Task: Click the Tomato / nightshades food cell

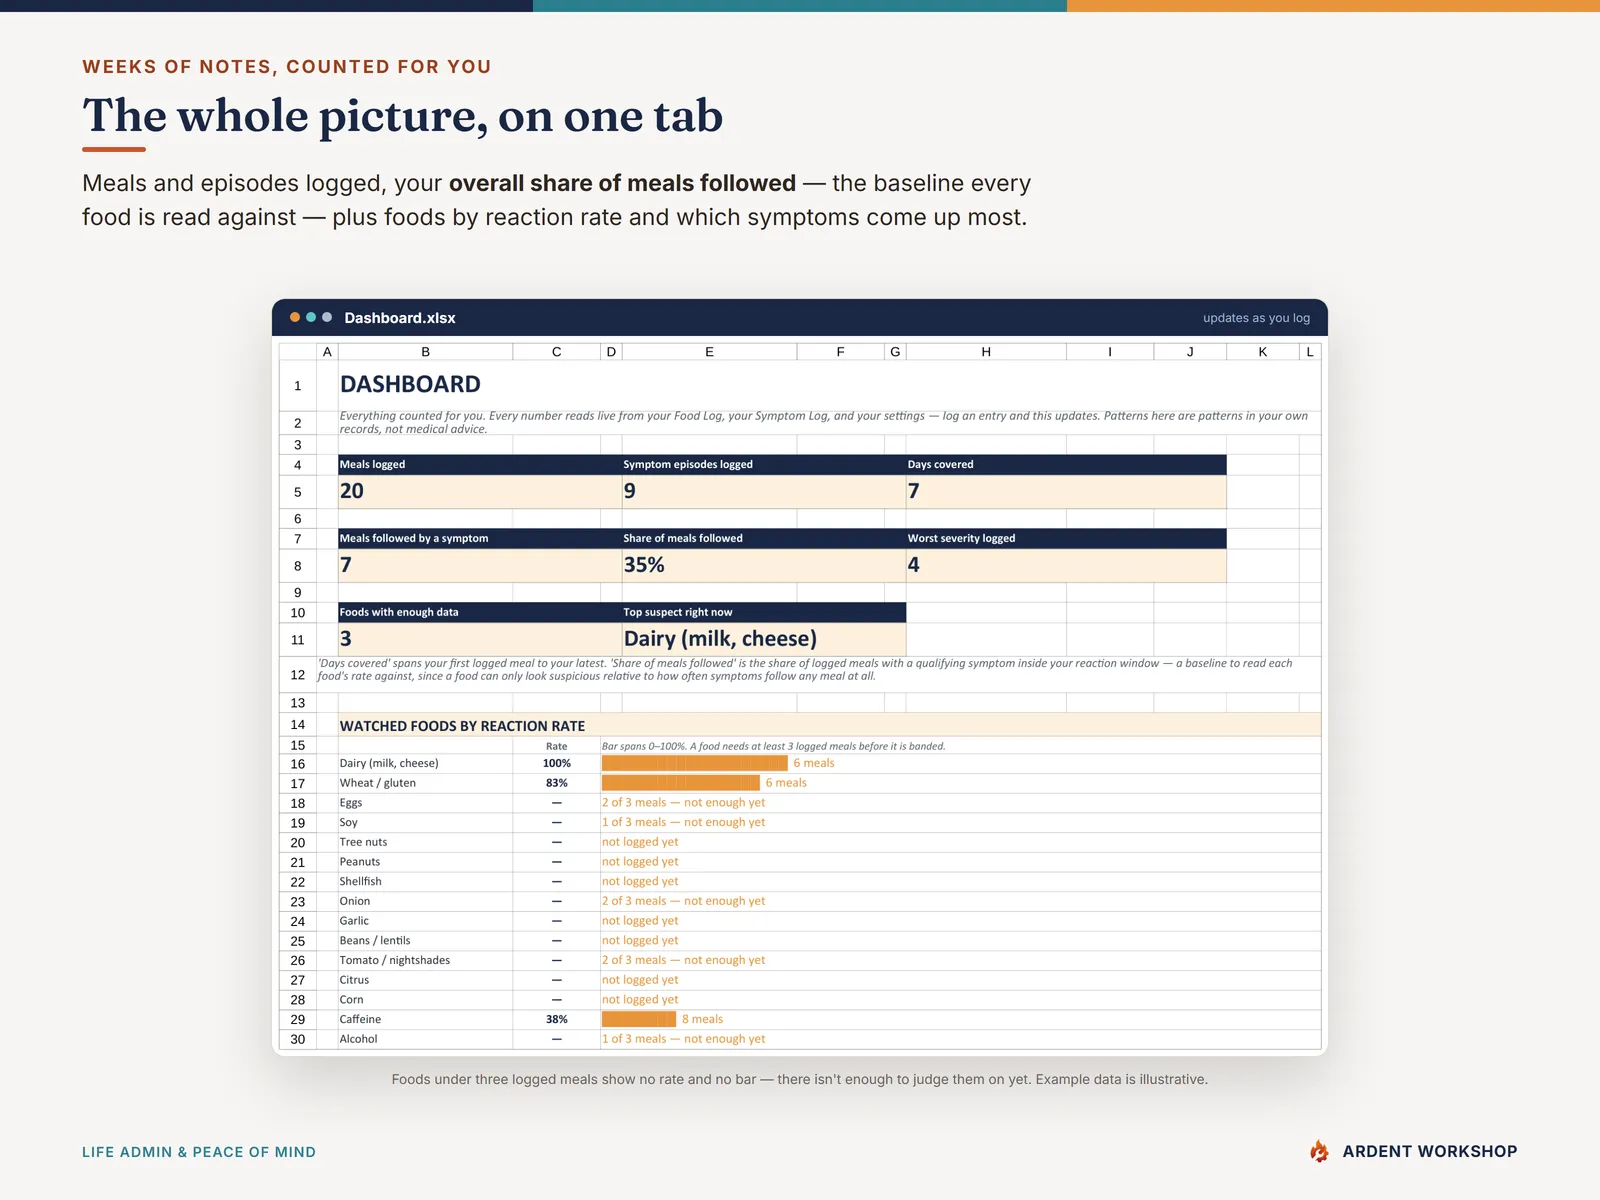Action: click(x=425, y=961)
